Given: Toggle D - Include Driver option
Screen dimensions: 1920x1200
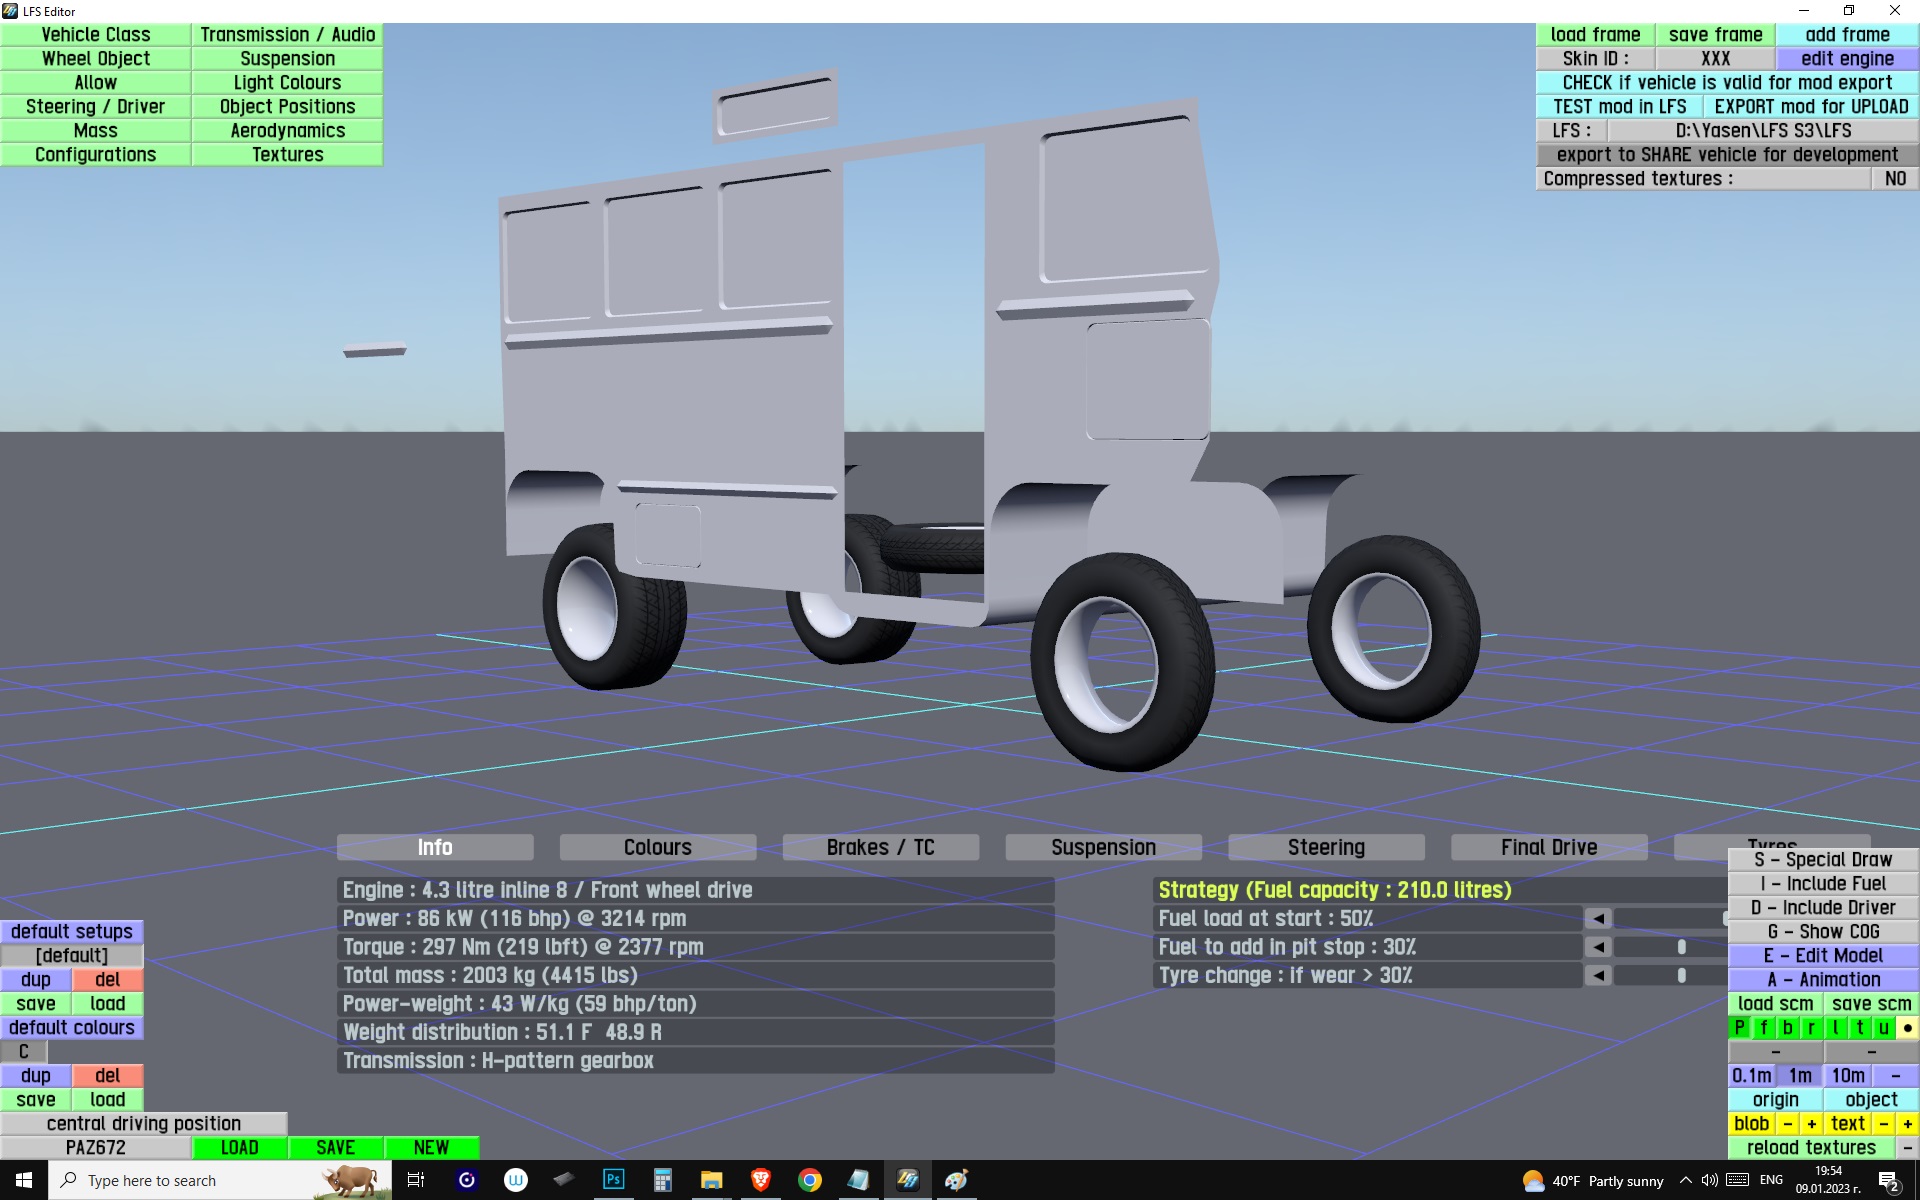Looking at the screenshot, I should (x=1823, y=907).
